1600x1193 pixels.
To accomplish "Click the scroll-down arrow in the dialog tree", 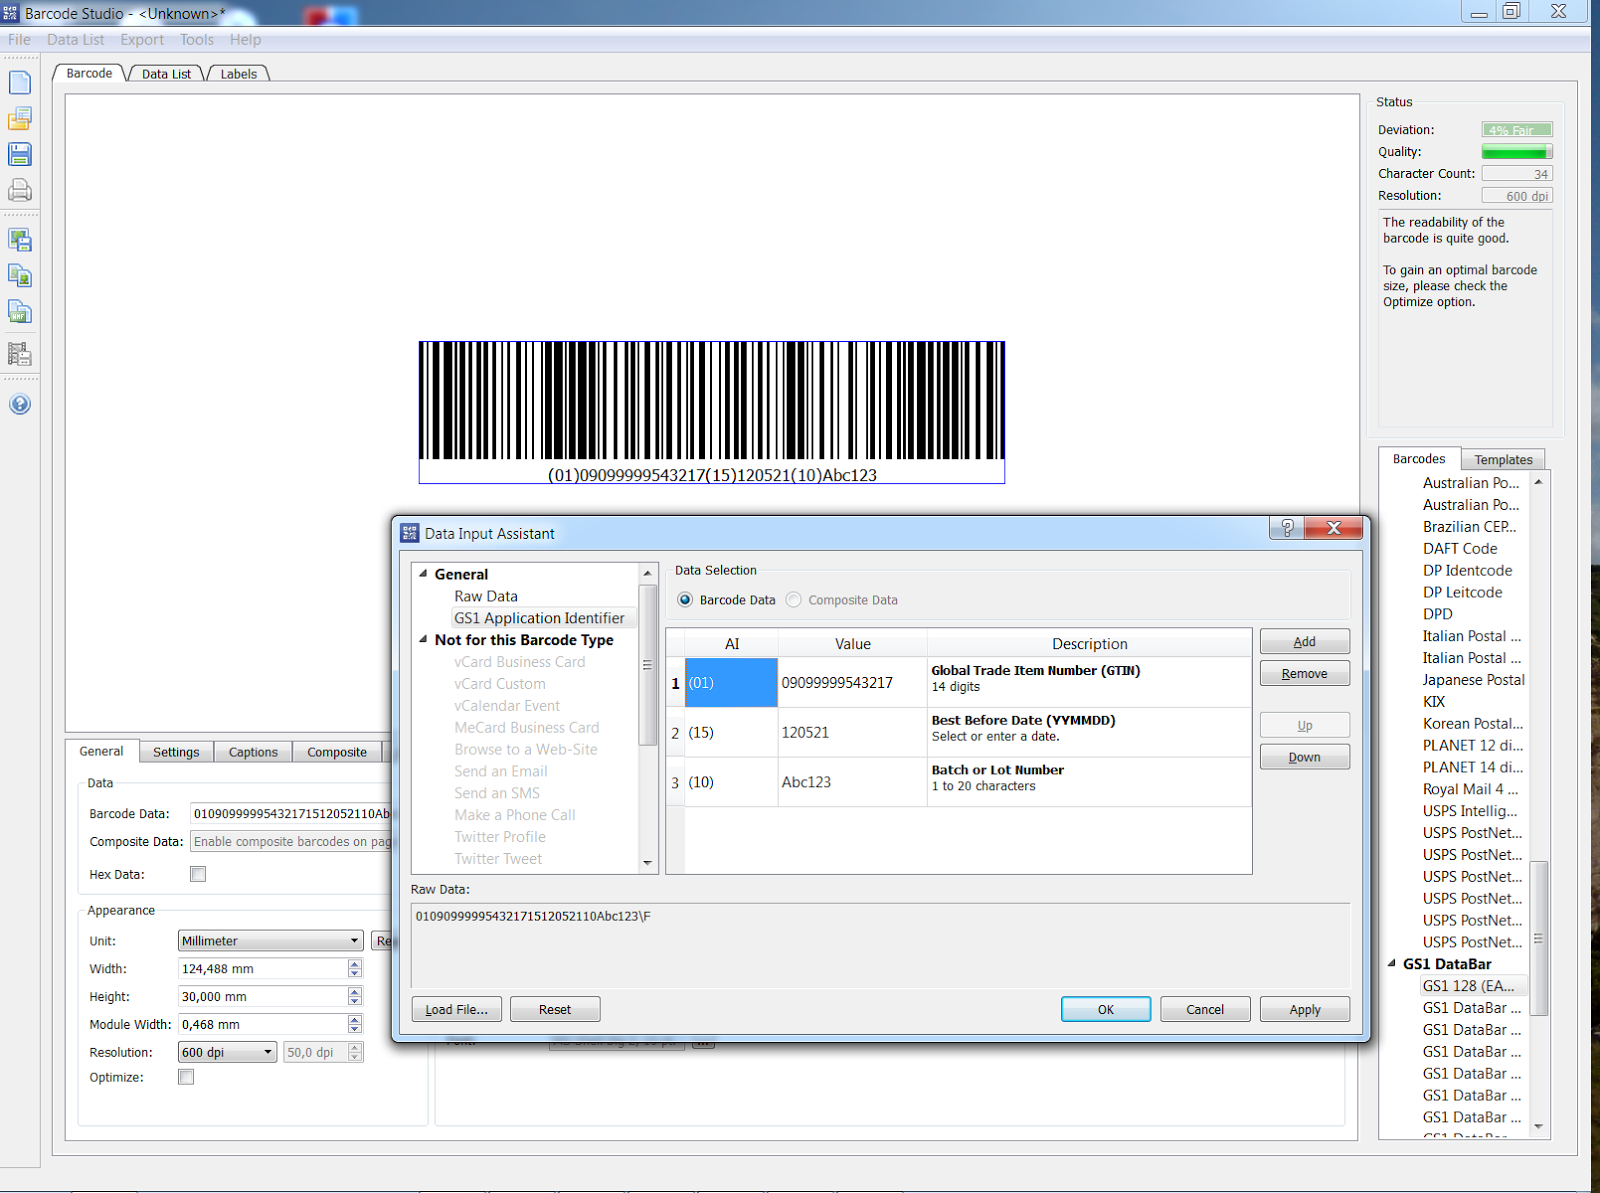I will pos(648,863).
